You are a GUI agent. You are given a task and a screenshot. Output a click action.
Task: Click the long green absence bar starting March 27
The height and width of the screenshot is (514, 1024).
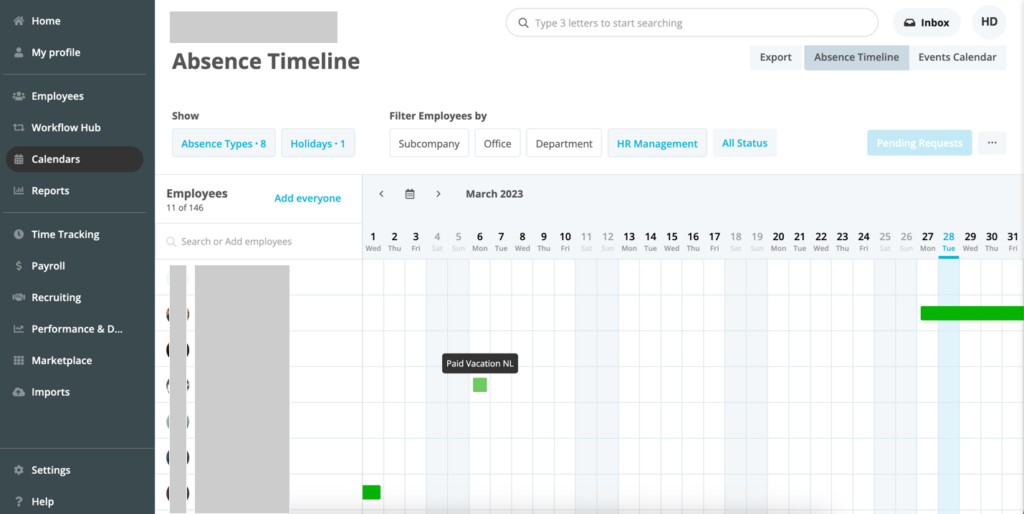click(x=972, y=313)
